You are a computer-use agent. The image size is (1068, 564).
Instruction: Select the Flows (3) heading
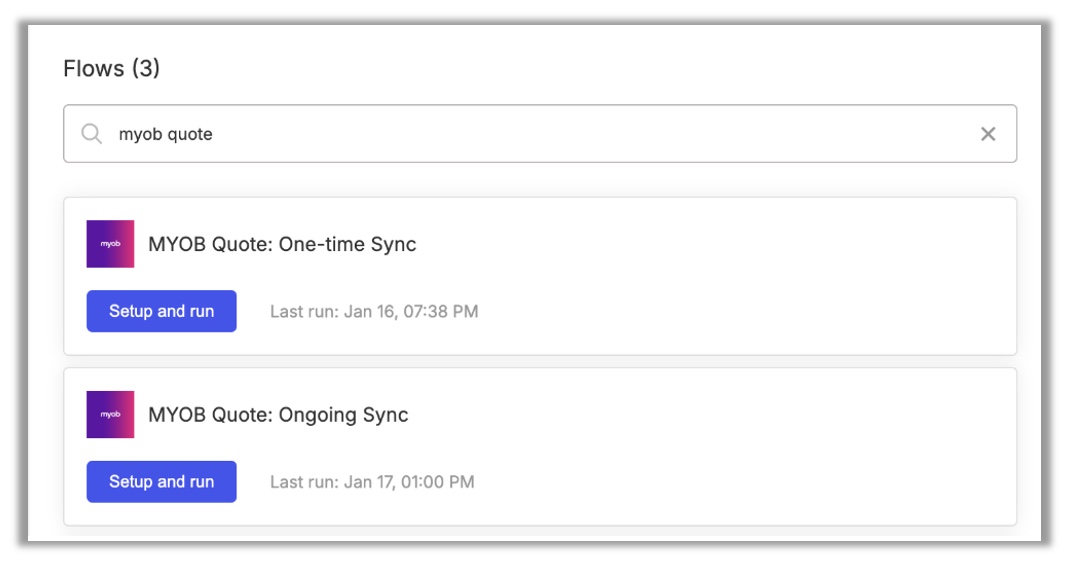[x=112, y=68]
